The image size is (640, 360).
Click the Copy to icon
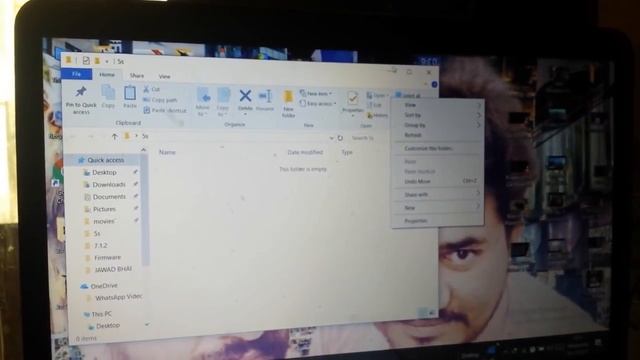pyautogui.click(x=223, y=96)
